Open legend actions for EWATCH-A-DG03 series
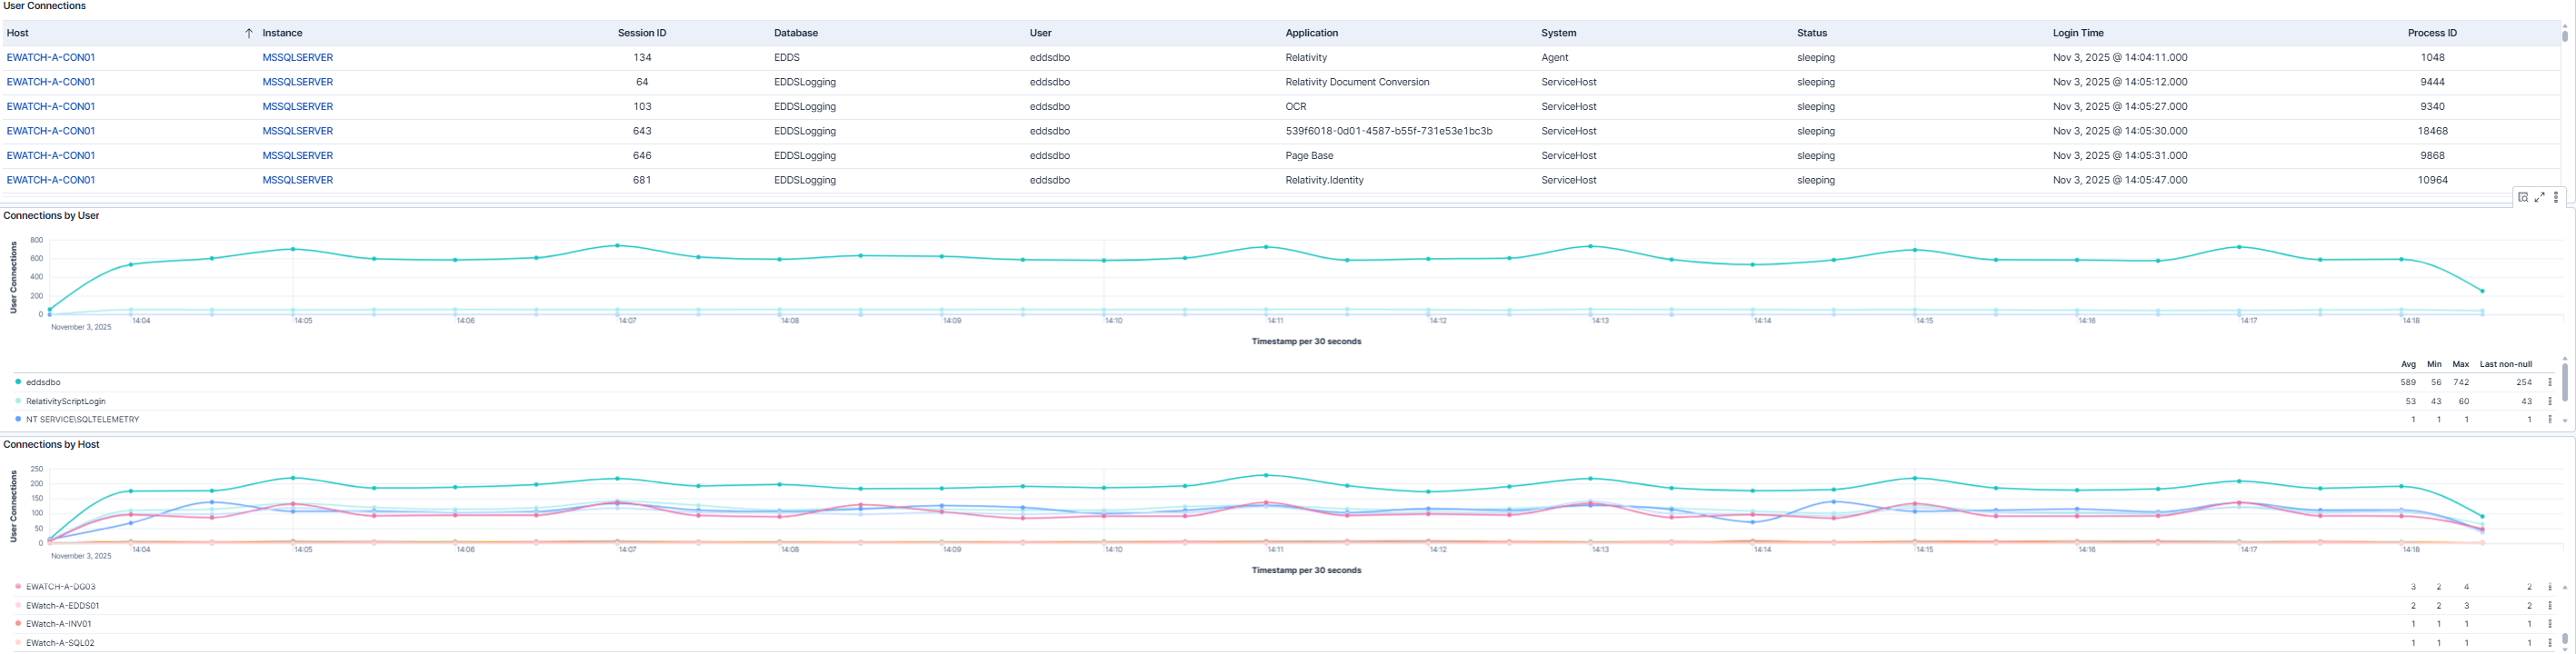 [x=2550, y=587]
